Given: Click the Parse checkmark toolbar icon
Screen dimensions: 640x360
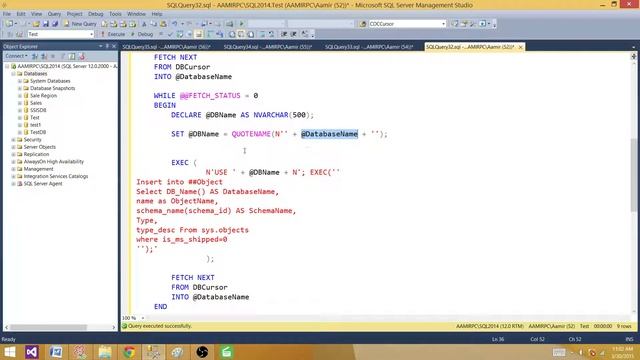Looking at the screenshot, I should 170,34.
